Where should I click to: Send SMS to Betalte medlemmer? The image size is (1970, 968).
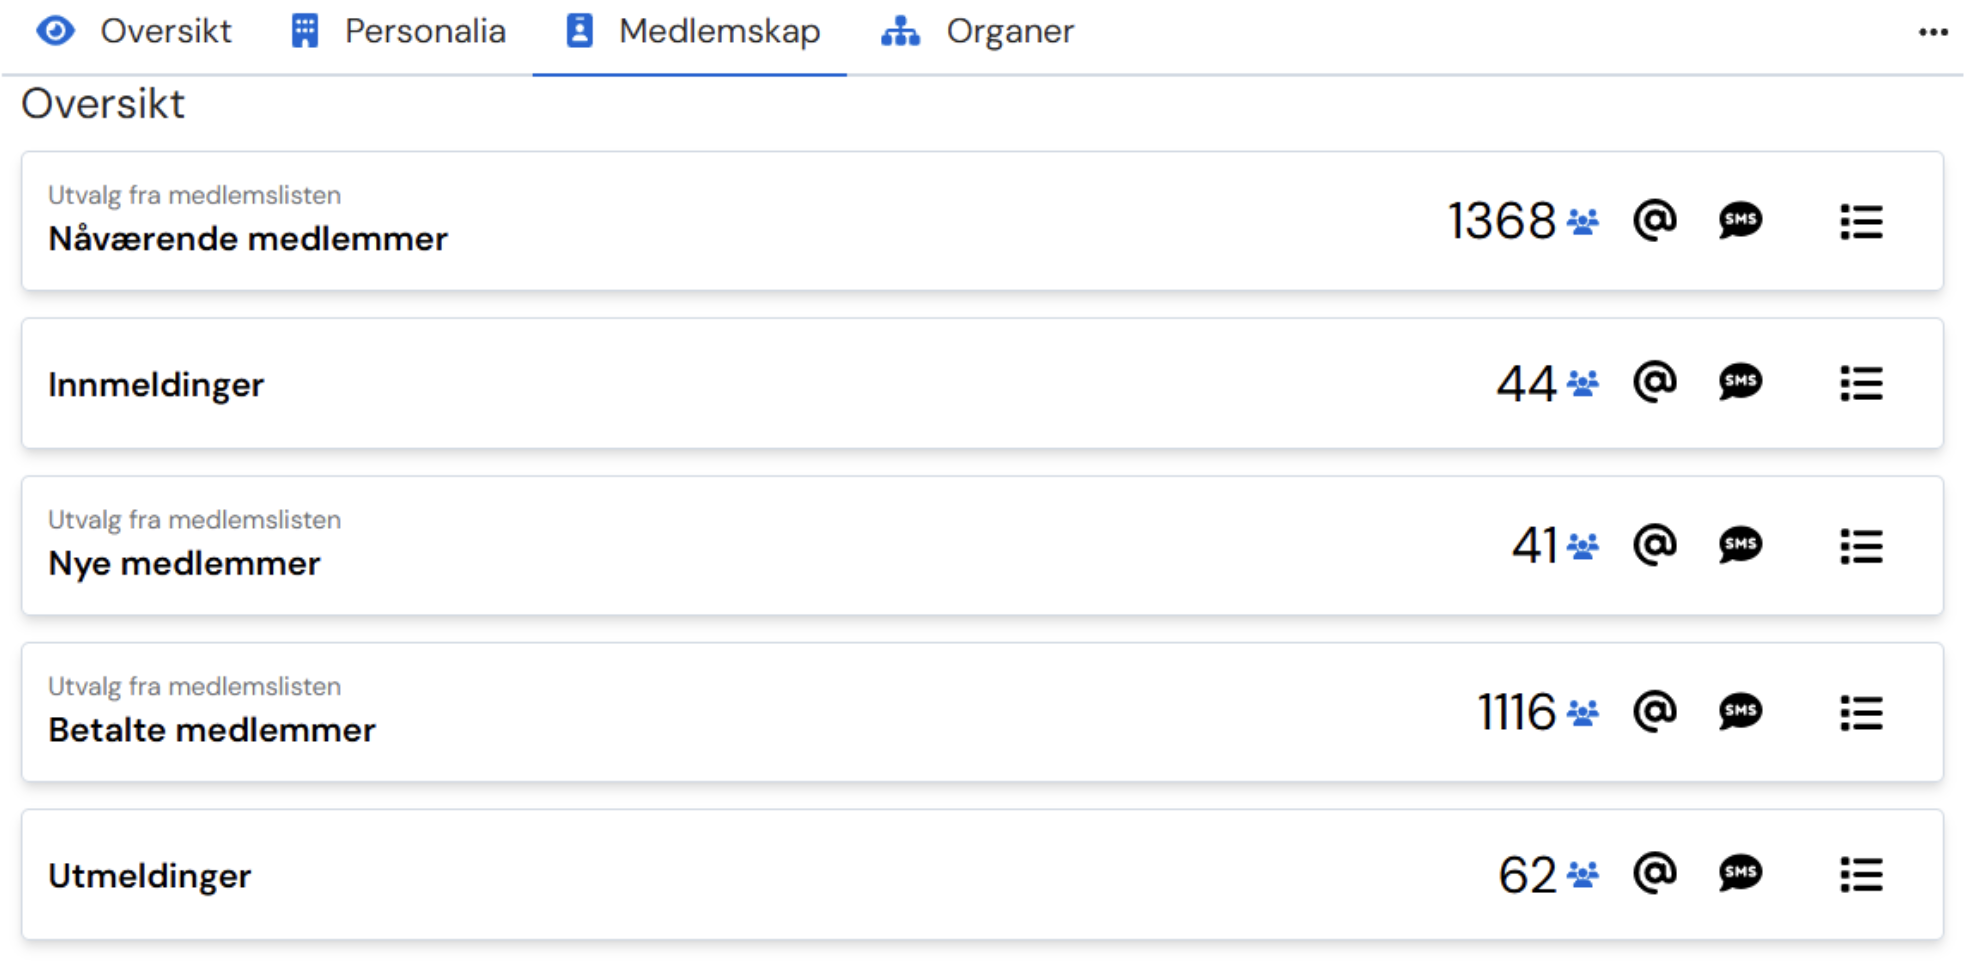(x=1740, y=712)
